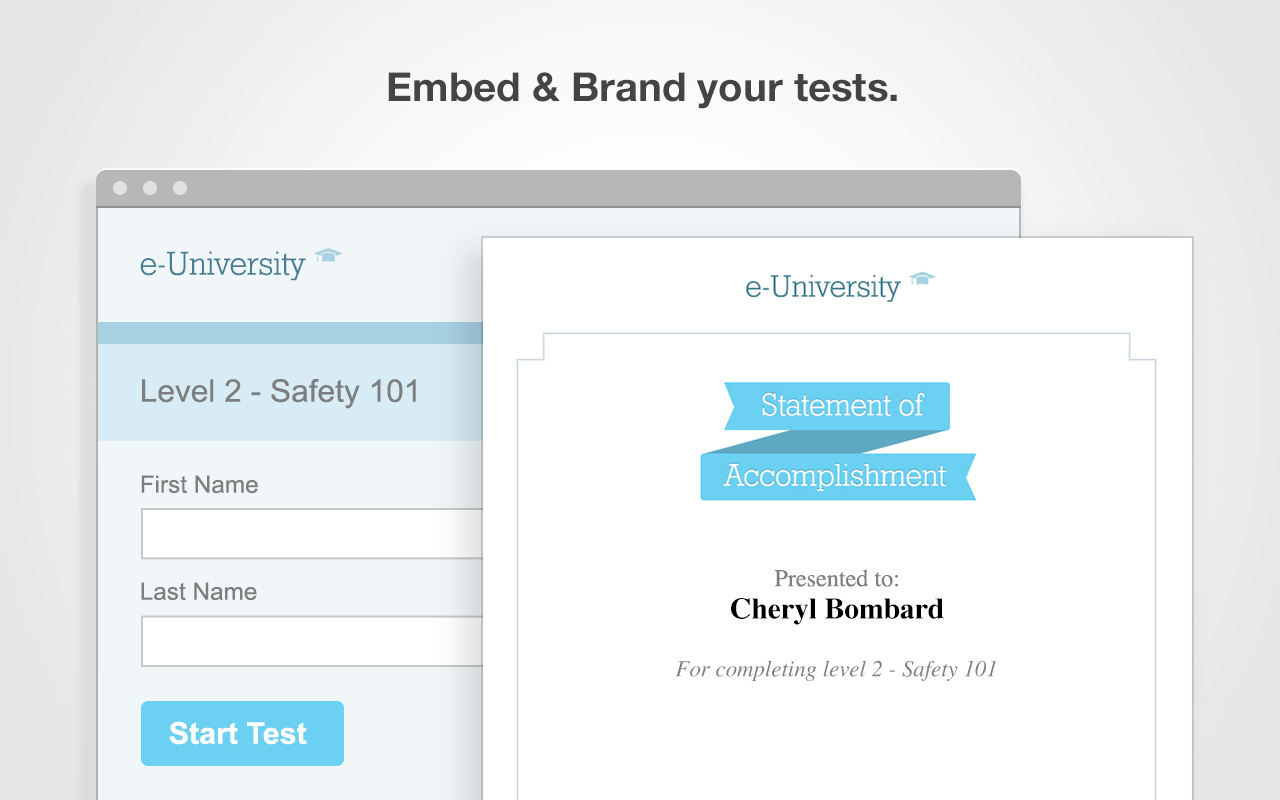
Task: Click the "Embed & Brand your tests." headline
Action: click(x=642, y=88)
